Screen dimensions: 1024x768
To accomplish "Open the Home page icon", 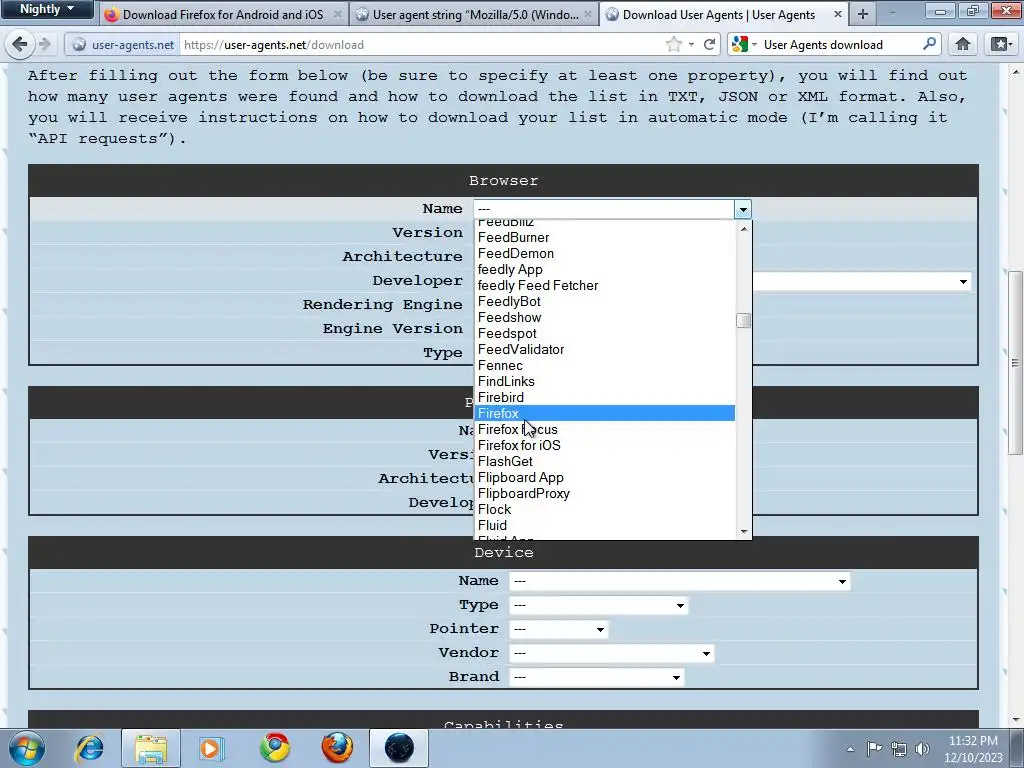I will (963, 44).
